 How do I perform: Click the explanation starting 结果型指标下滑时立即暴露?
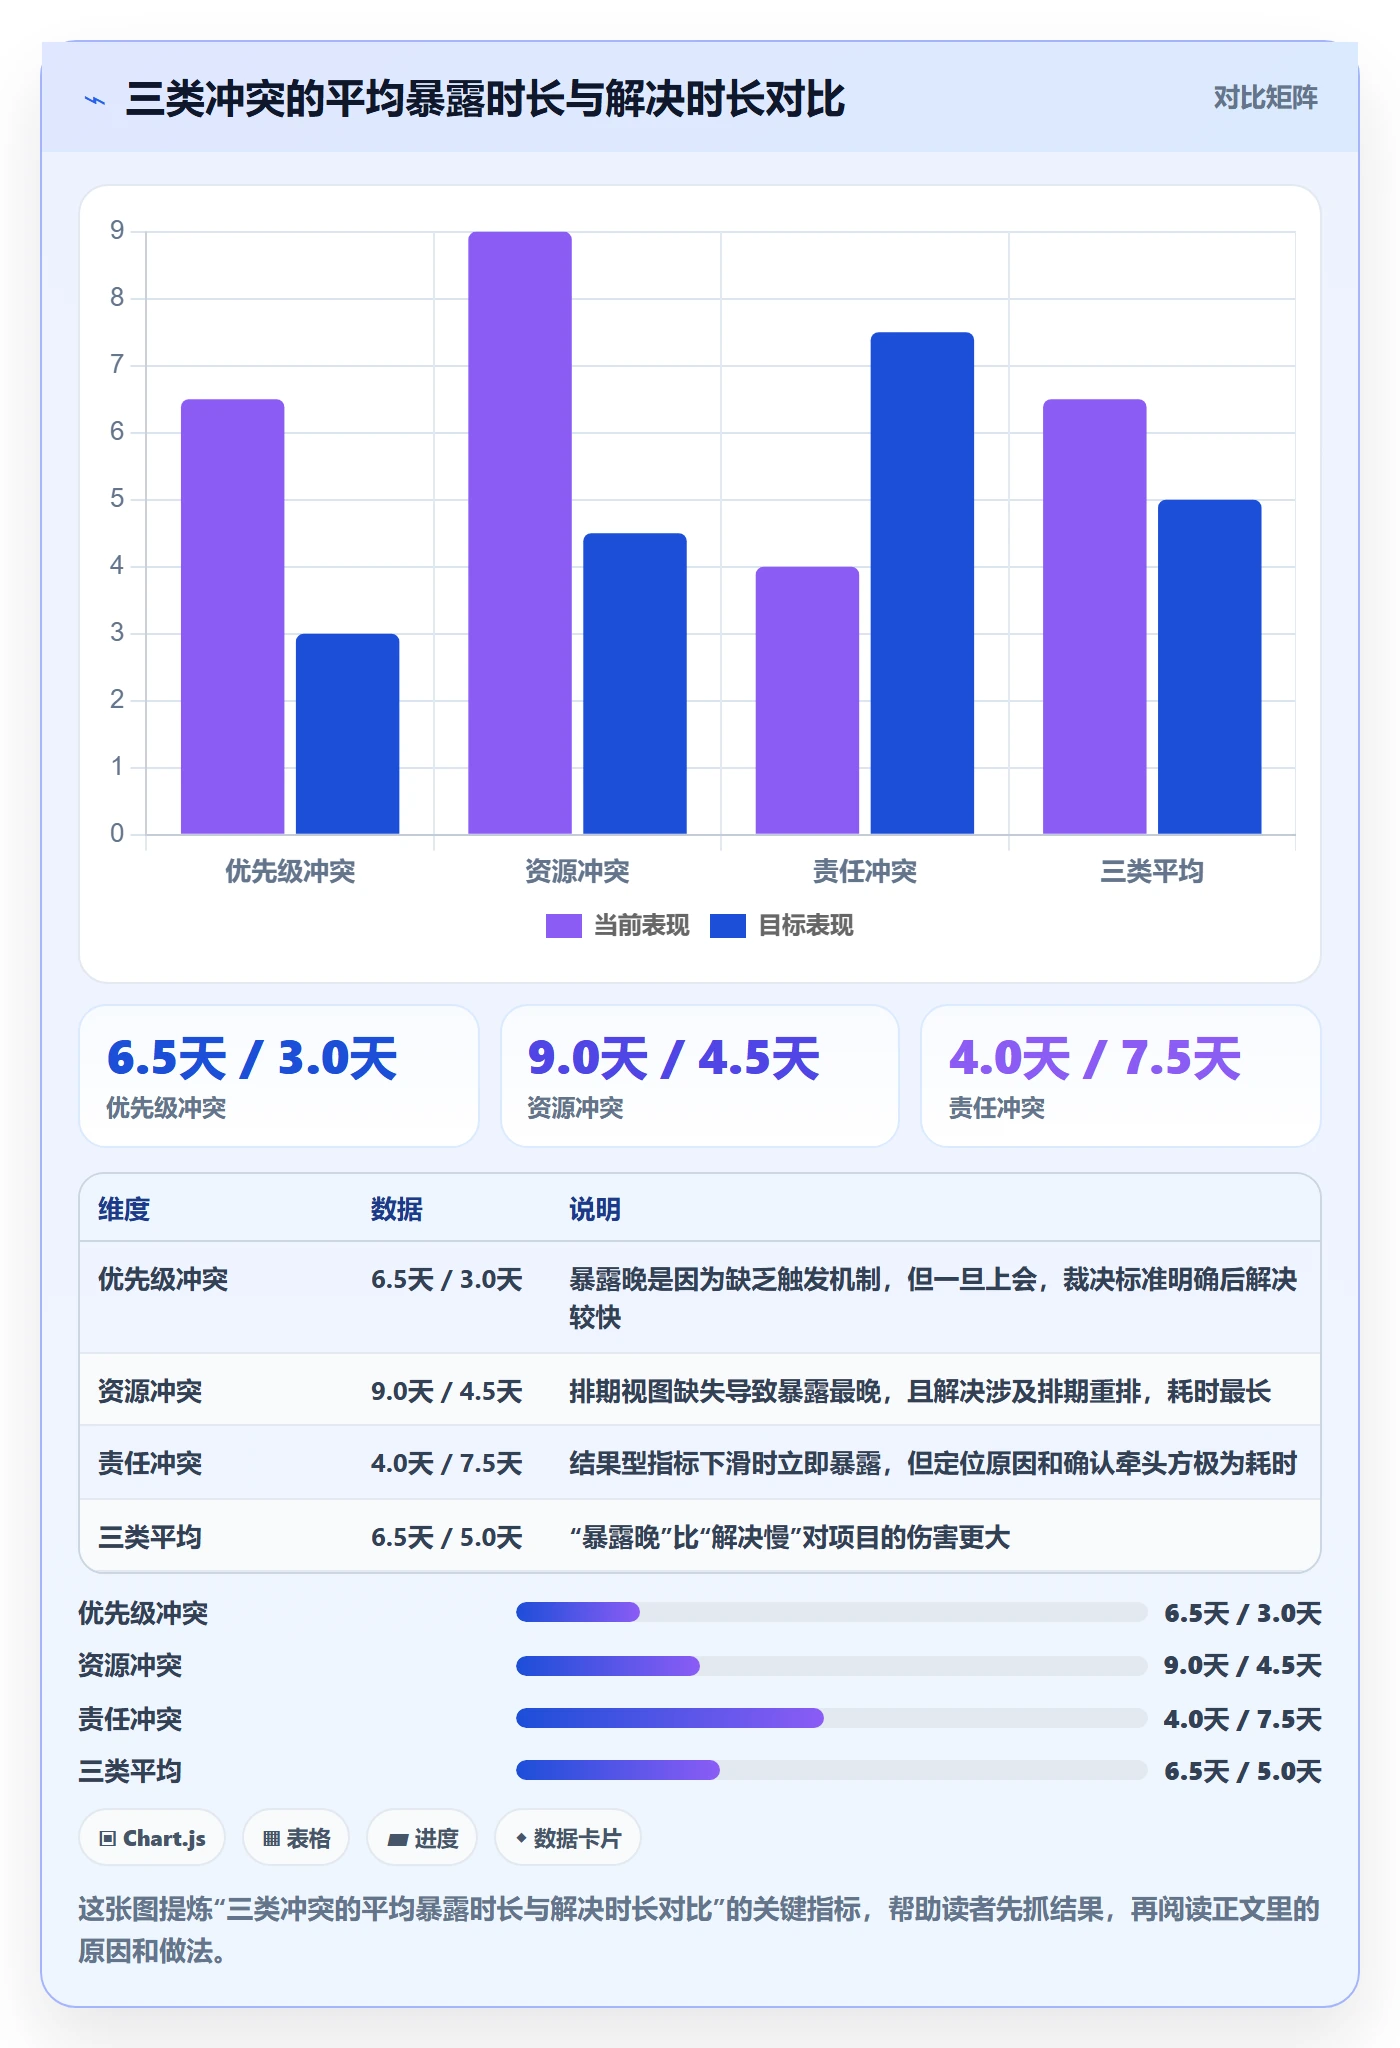coord(933,1463)
